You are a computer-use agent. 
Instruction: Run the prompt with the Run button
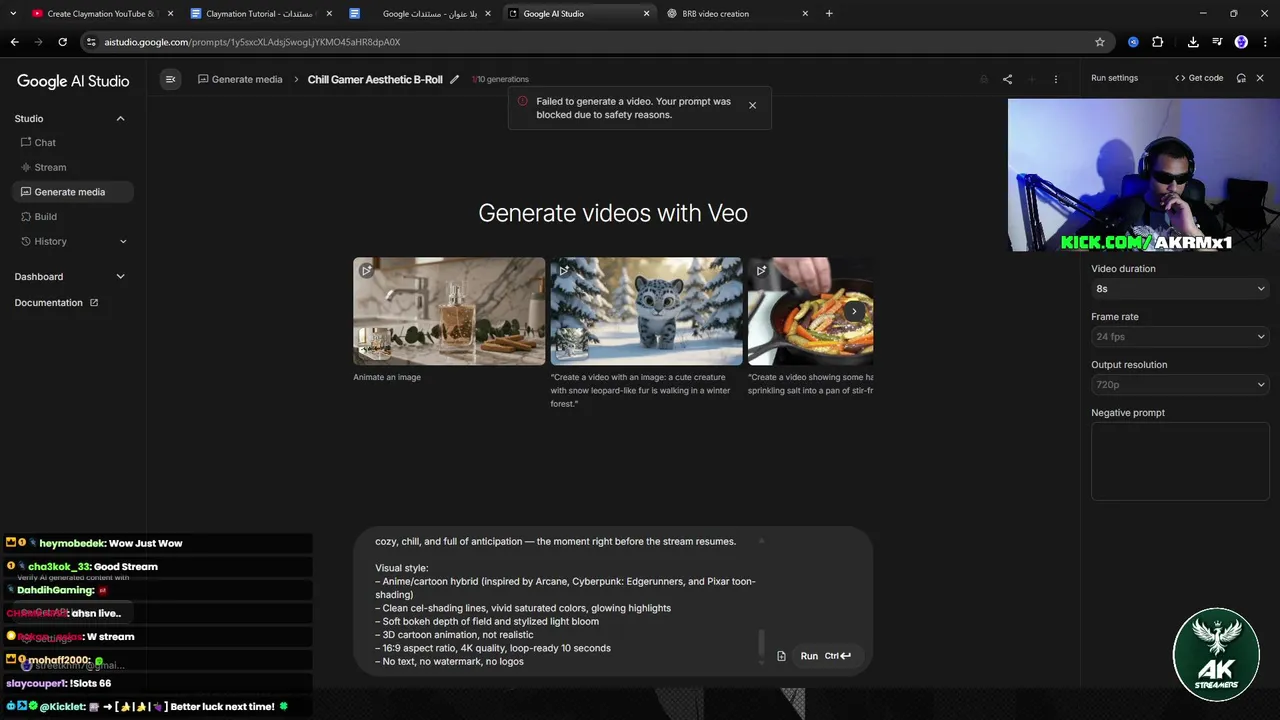[x=826, y=656]
